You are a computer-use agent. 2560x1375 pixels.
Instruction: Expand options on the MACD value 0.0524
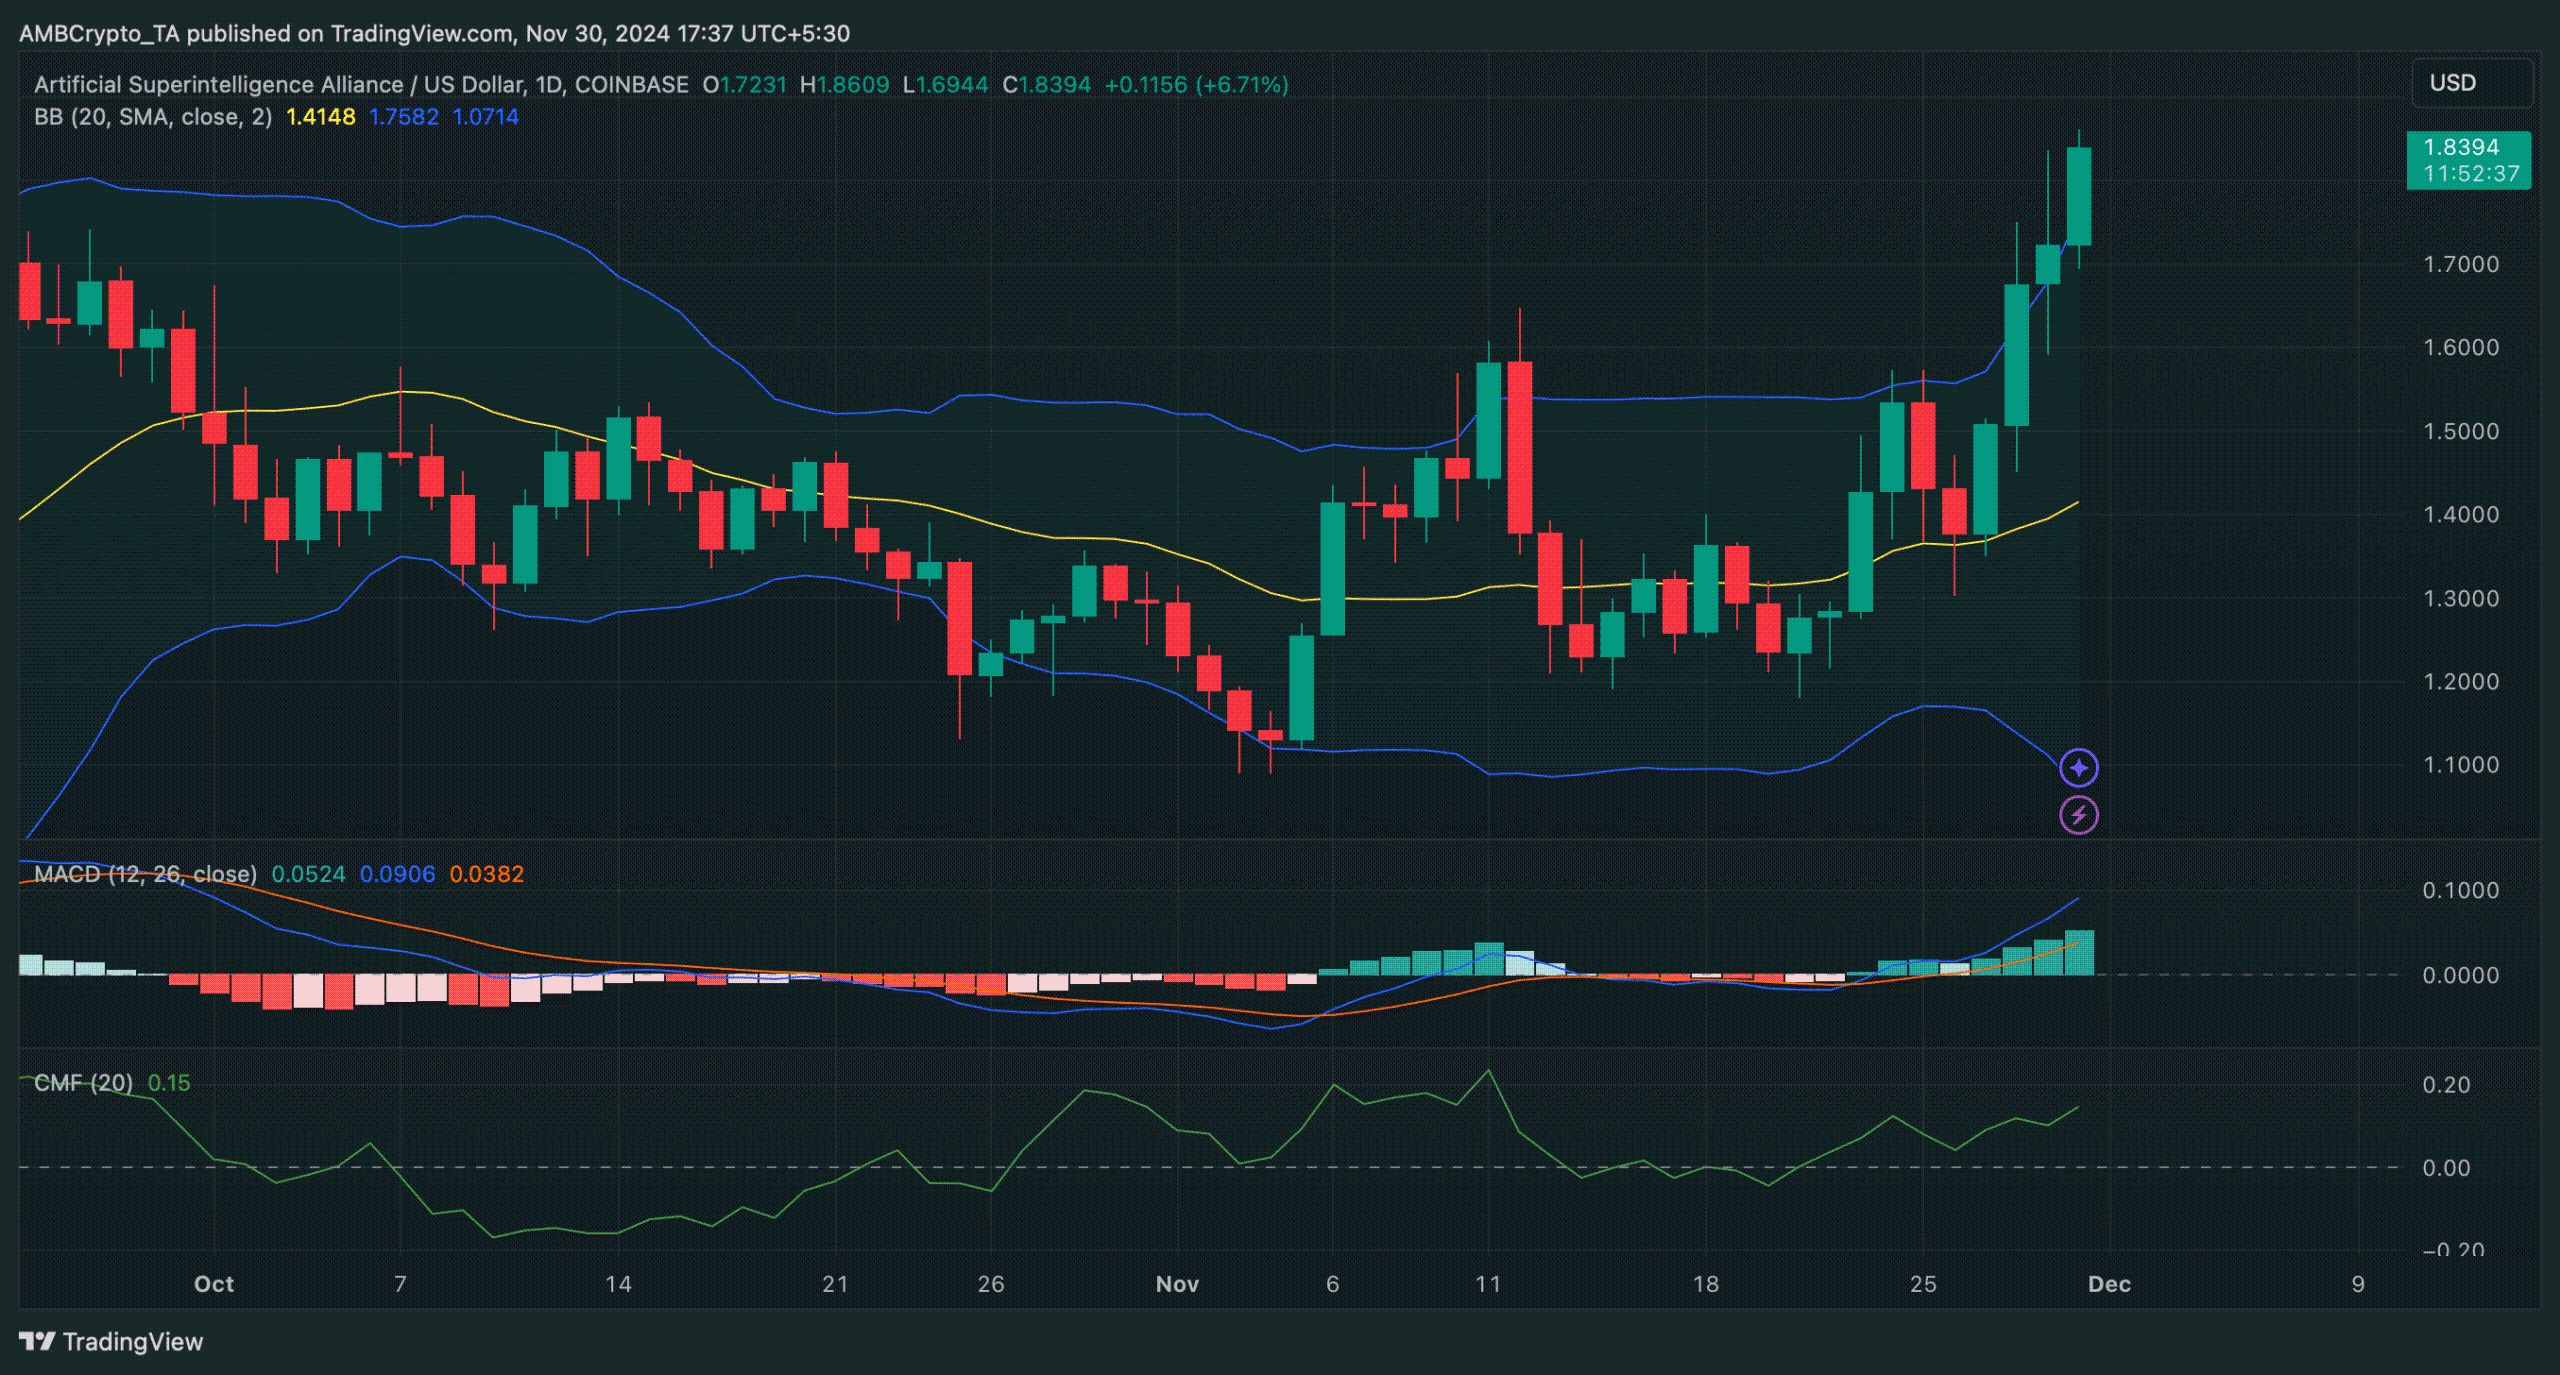click(x=310, y=873)
